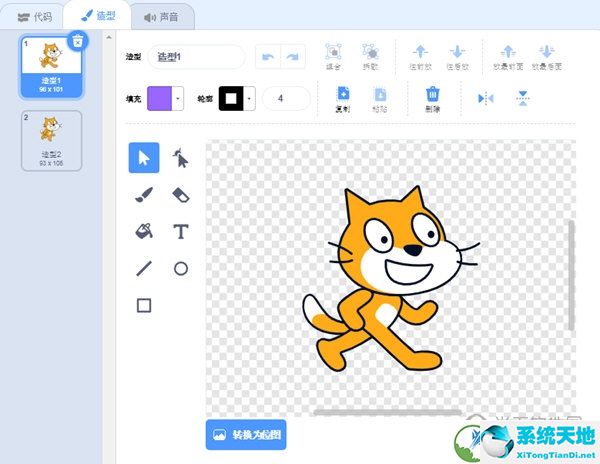The width and height of the screenshot is (600, 464).
Task: Select the Reshape tool
Action: point(181,158)
